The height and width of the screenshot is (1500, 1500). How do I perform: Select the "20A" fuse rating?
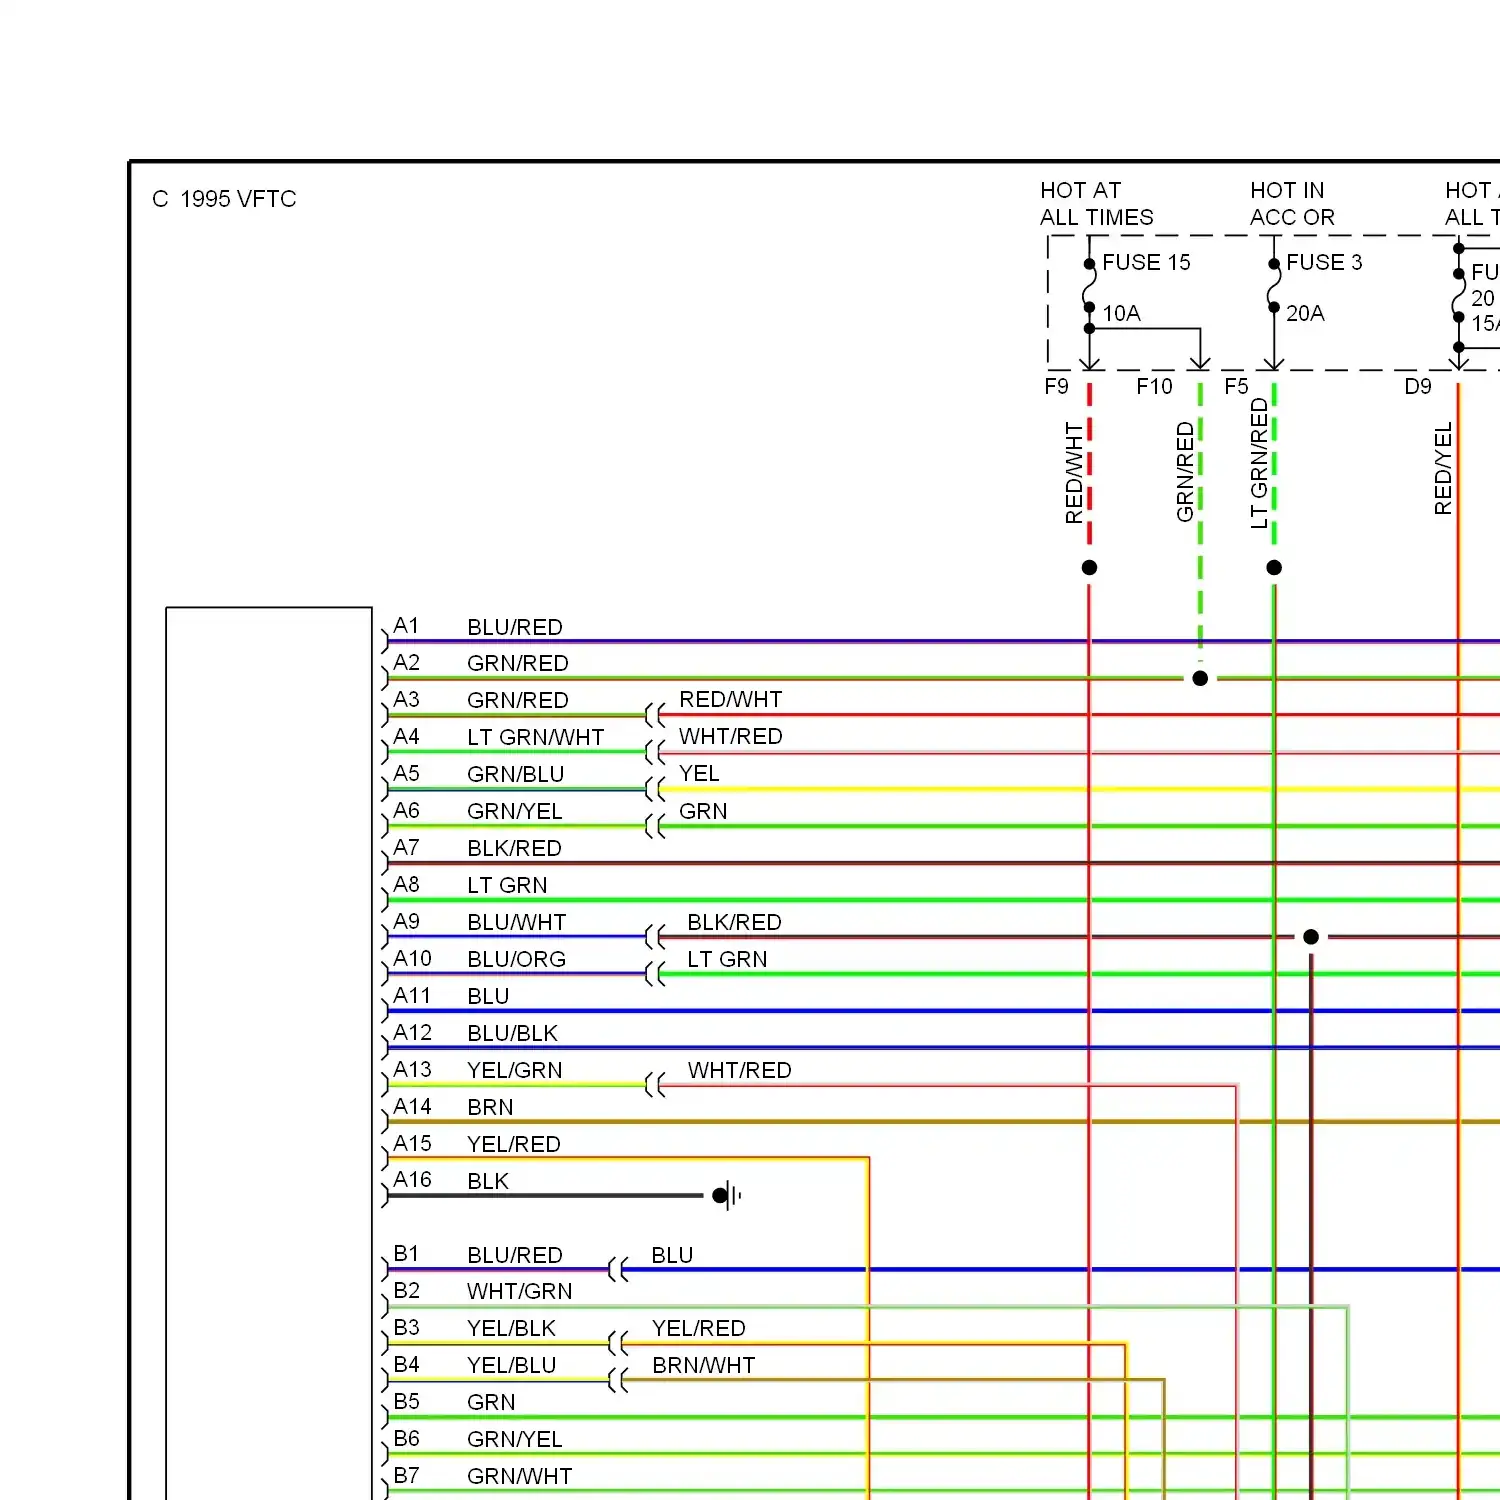(x=1305, y=313)
